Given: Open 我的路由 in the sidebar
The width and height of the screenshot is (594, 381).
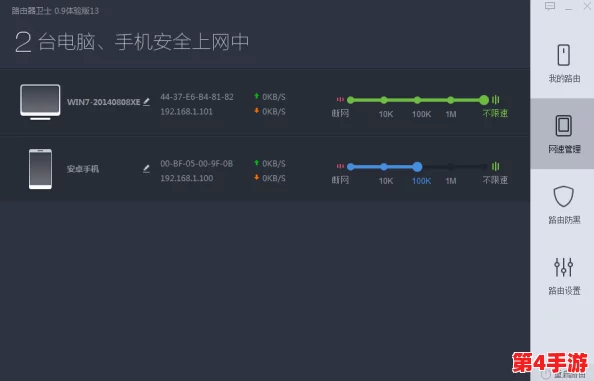Looking at the screenshot, I should coord(563,63).
